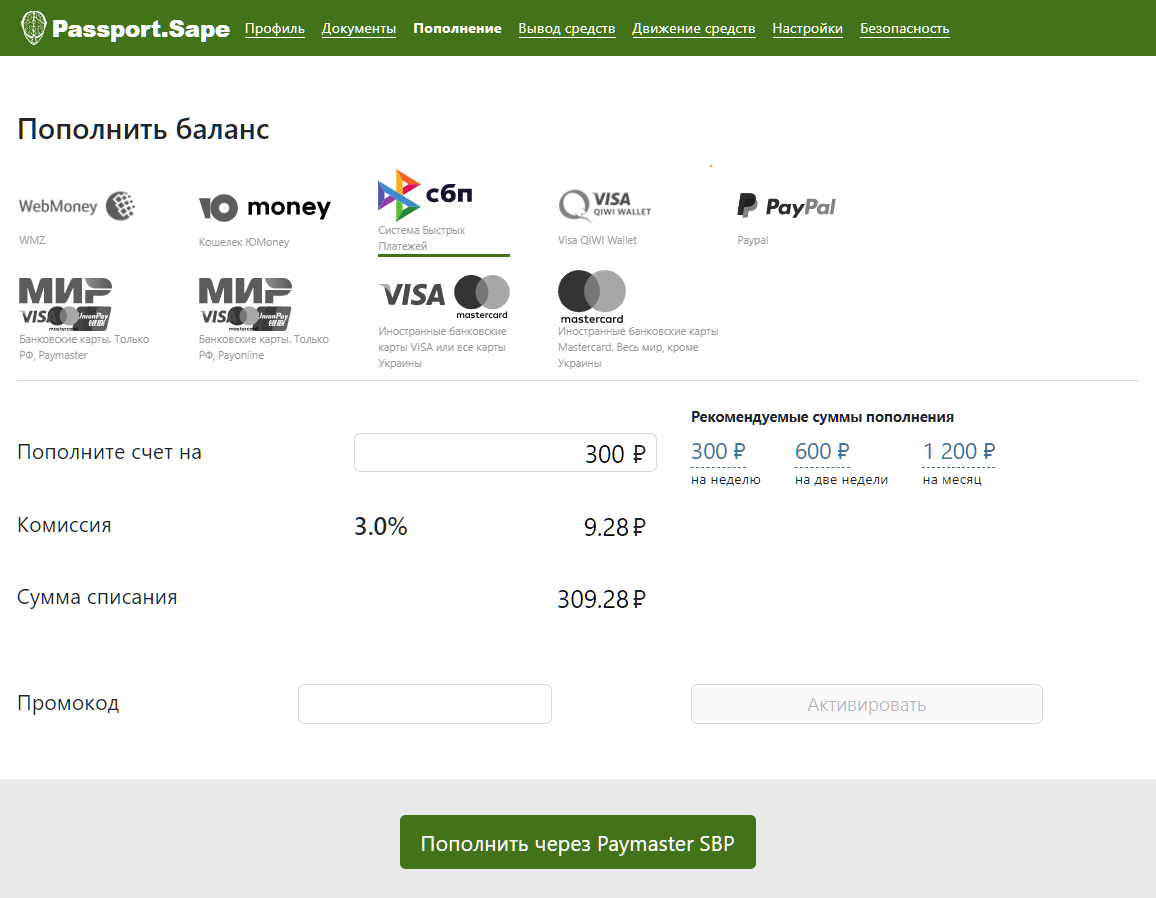The height and width of the screenshot is (898, 1156).
Task: Focus the Промокод input field
Action: pos(425,704)
